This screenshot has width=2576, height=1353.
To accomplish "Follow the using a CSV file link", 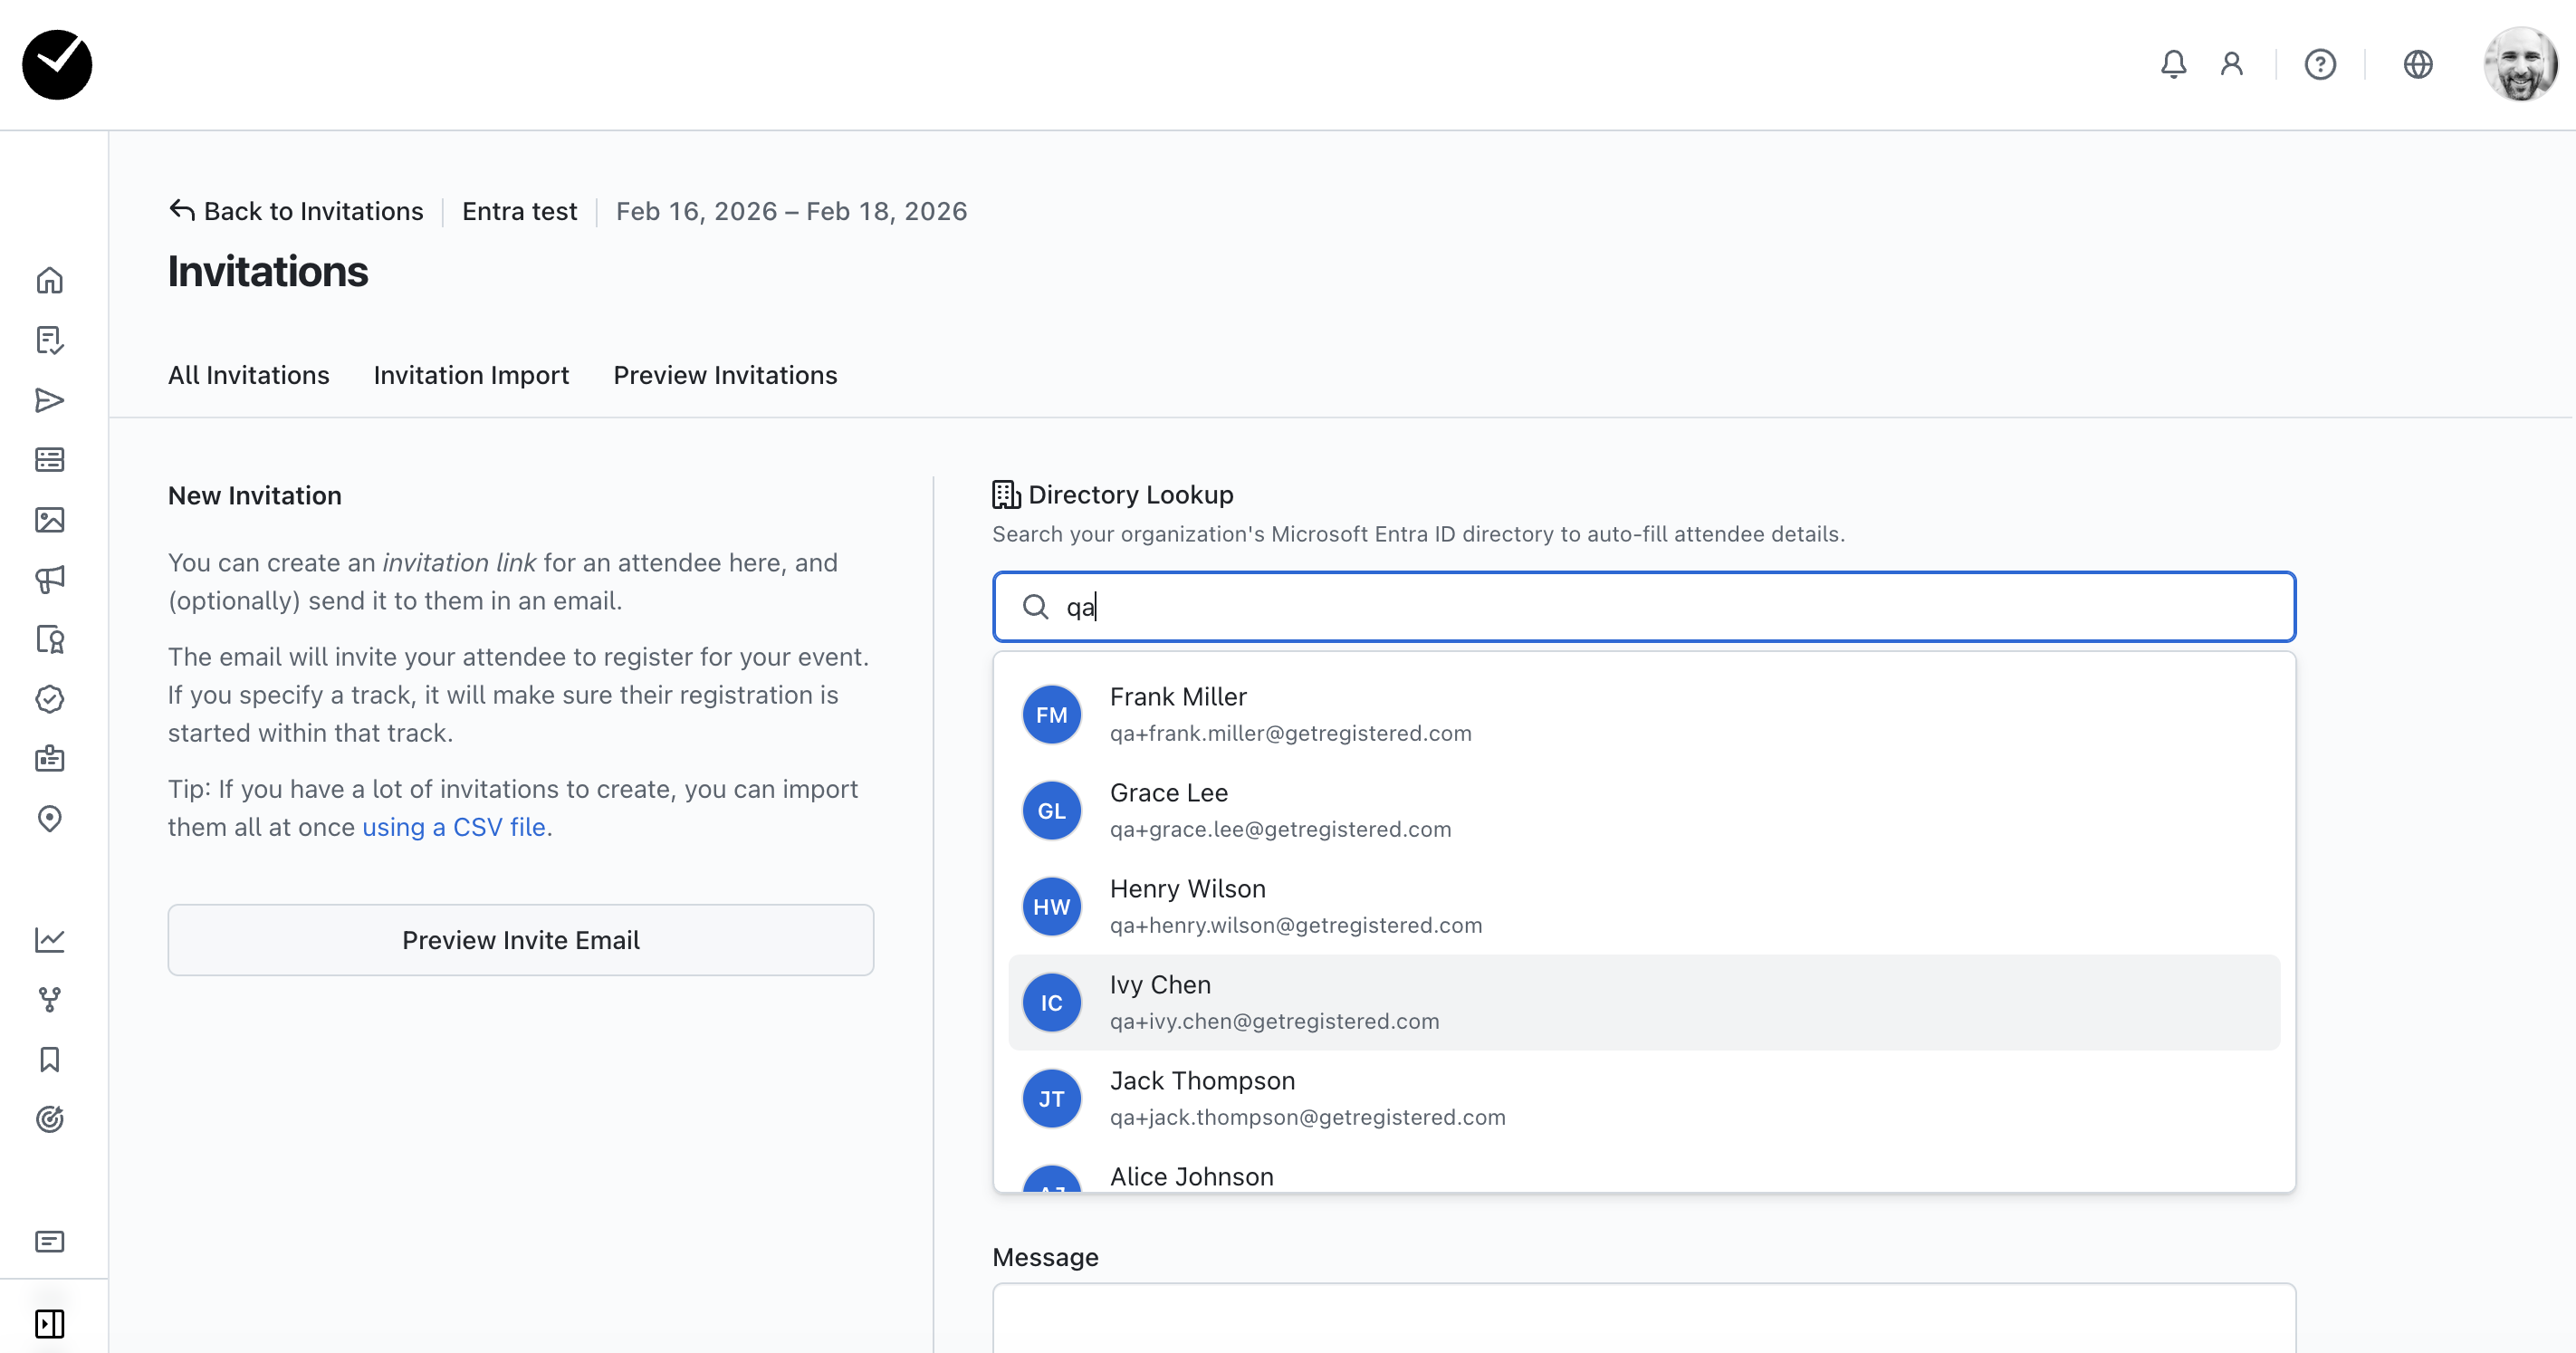I will 453,827.
